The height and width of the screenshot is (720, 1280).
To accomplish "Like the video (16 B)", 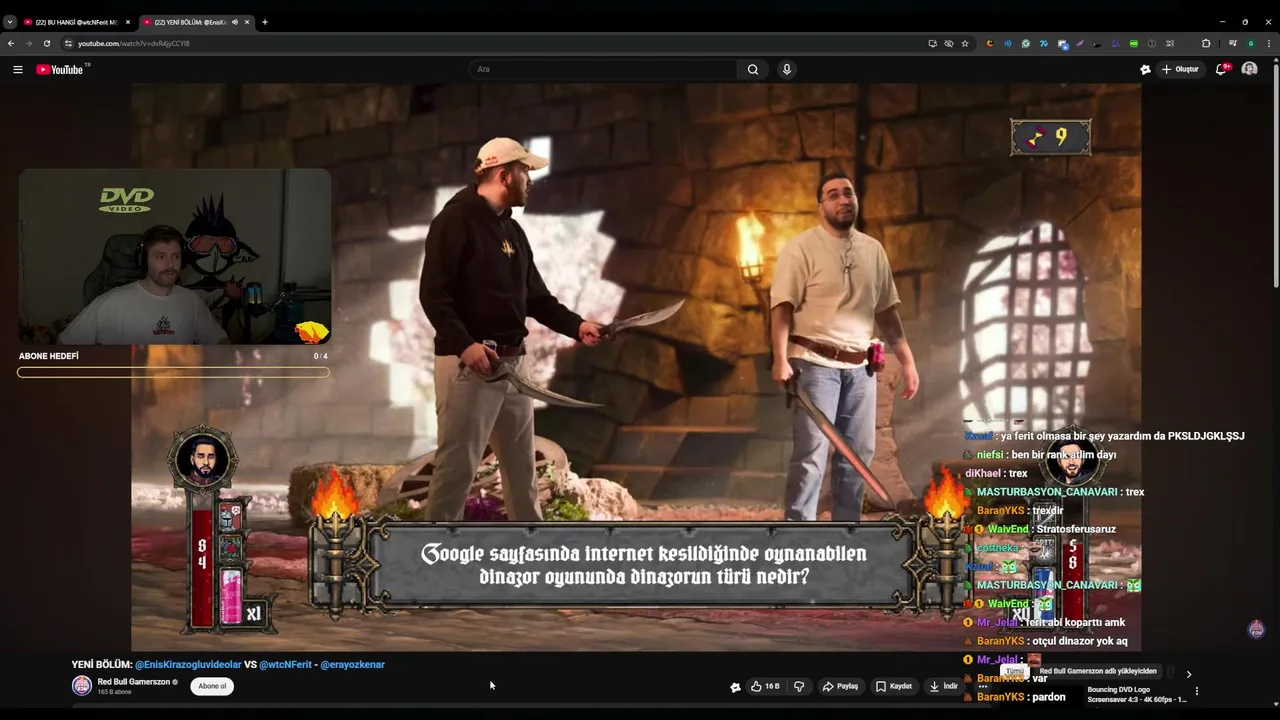I will pos(765,686).
